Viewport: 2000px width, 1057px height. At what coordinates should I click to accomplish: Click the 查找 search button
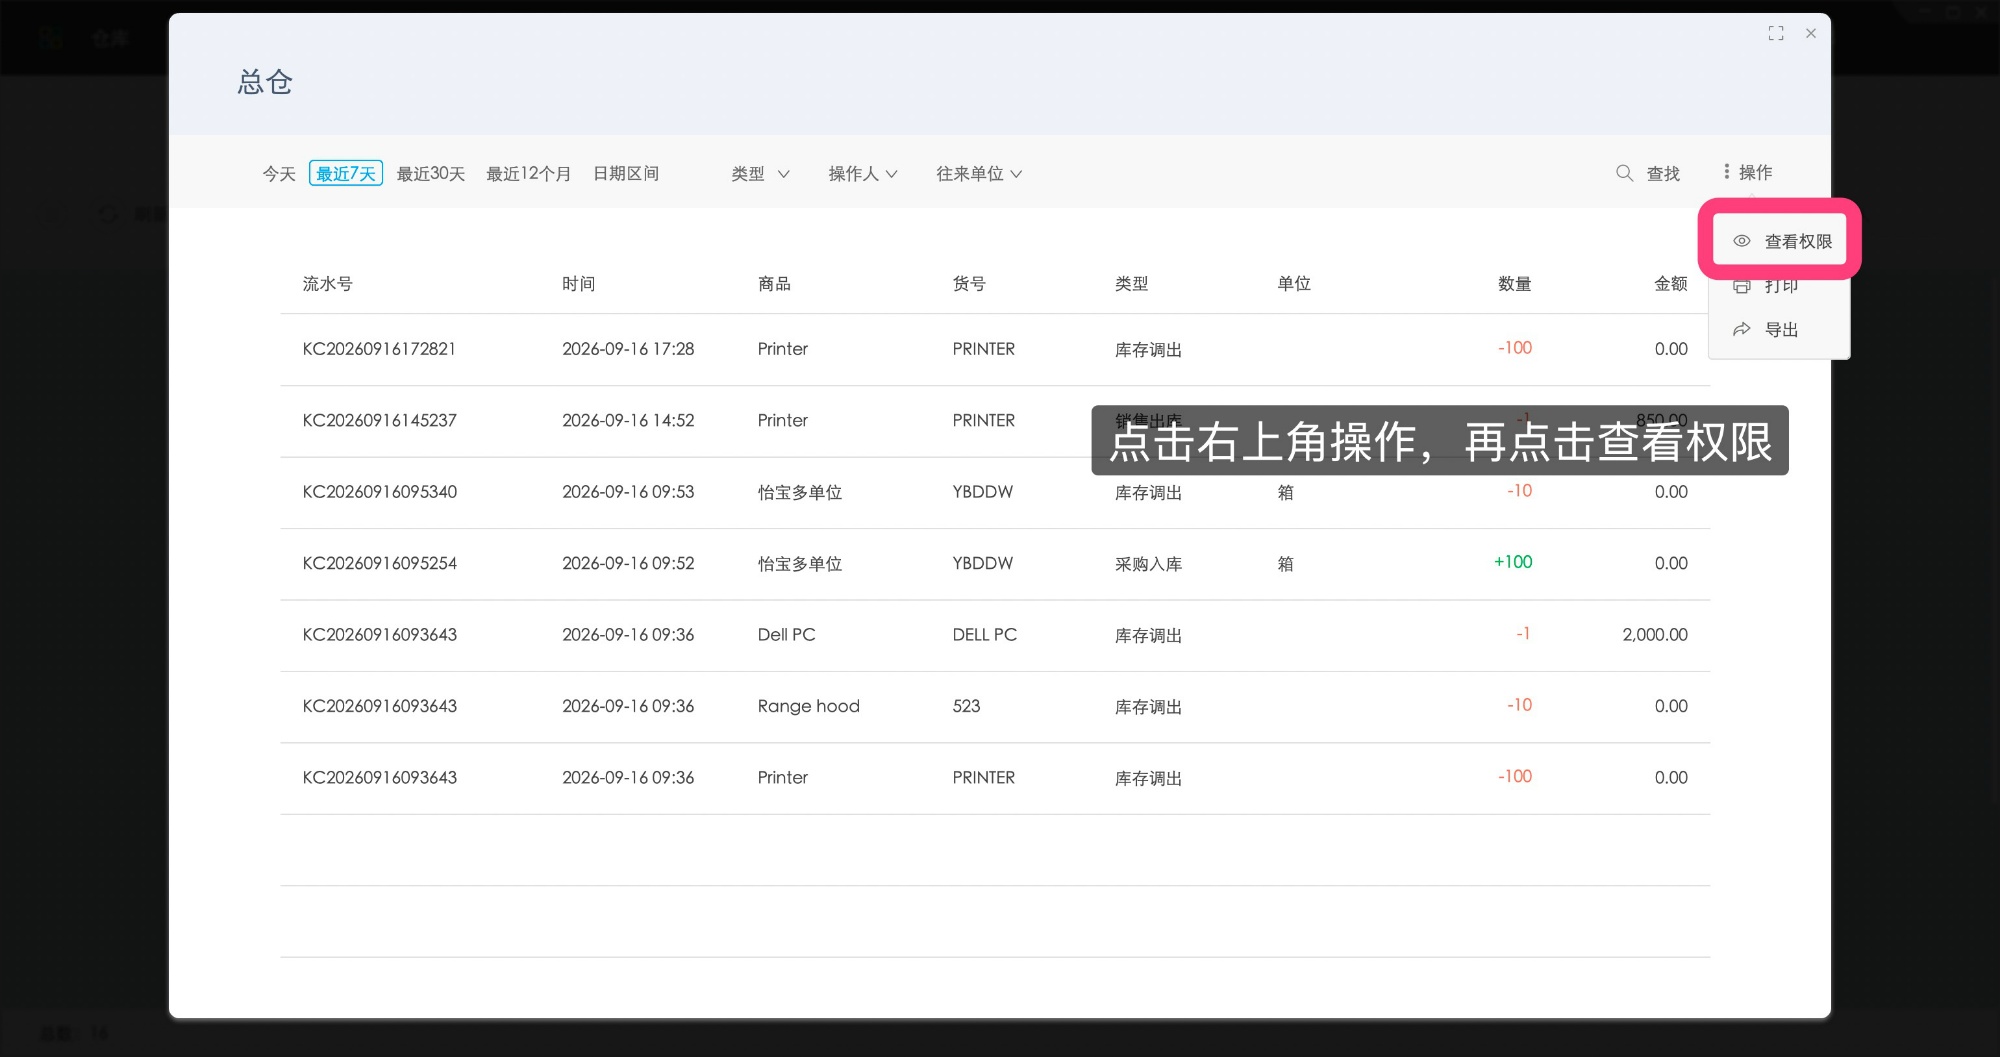pos(1648,173)
